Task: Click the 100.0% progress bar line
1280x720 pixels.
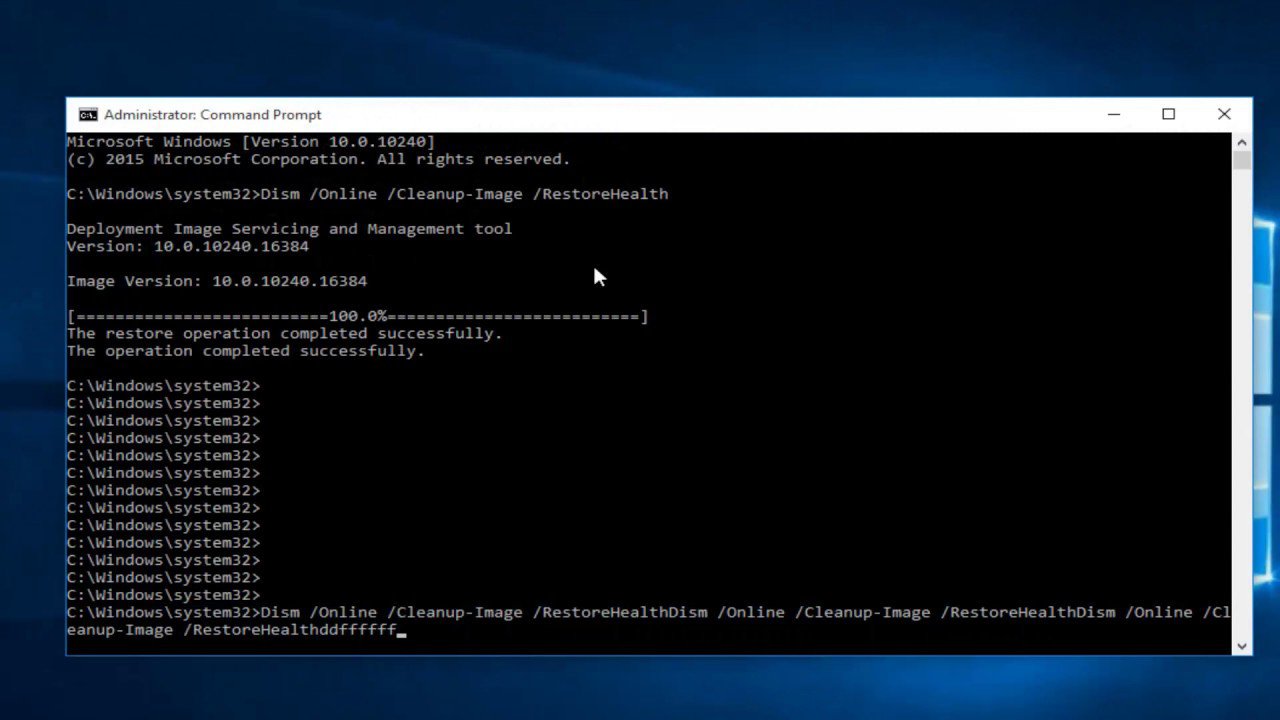Action: point(357,316)
